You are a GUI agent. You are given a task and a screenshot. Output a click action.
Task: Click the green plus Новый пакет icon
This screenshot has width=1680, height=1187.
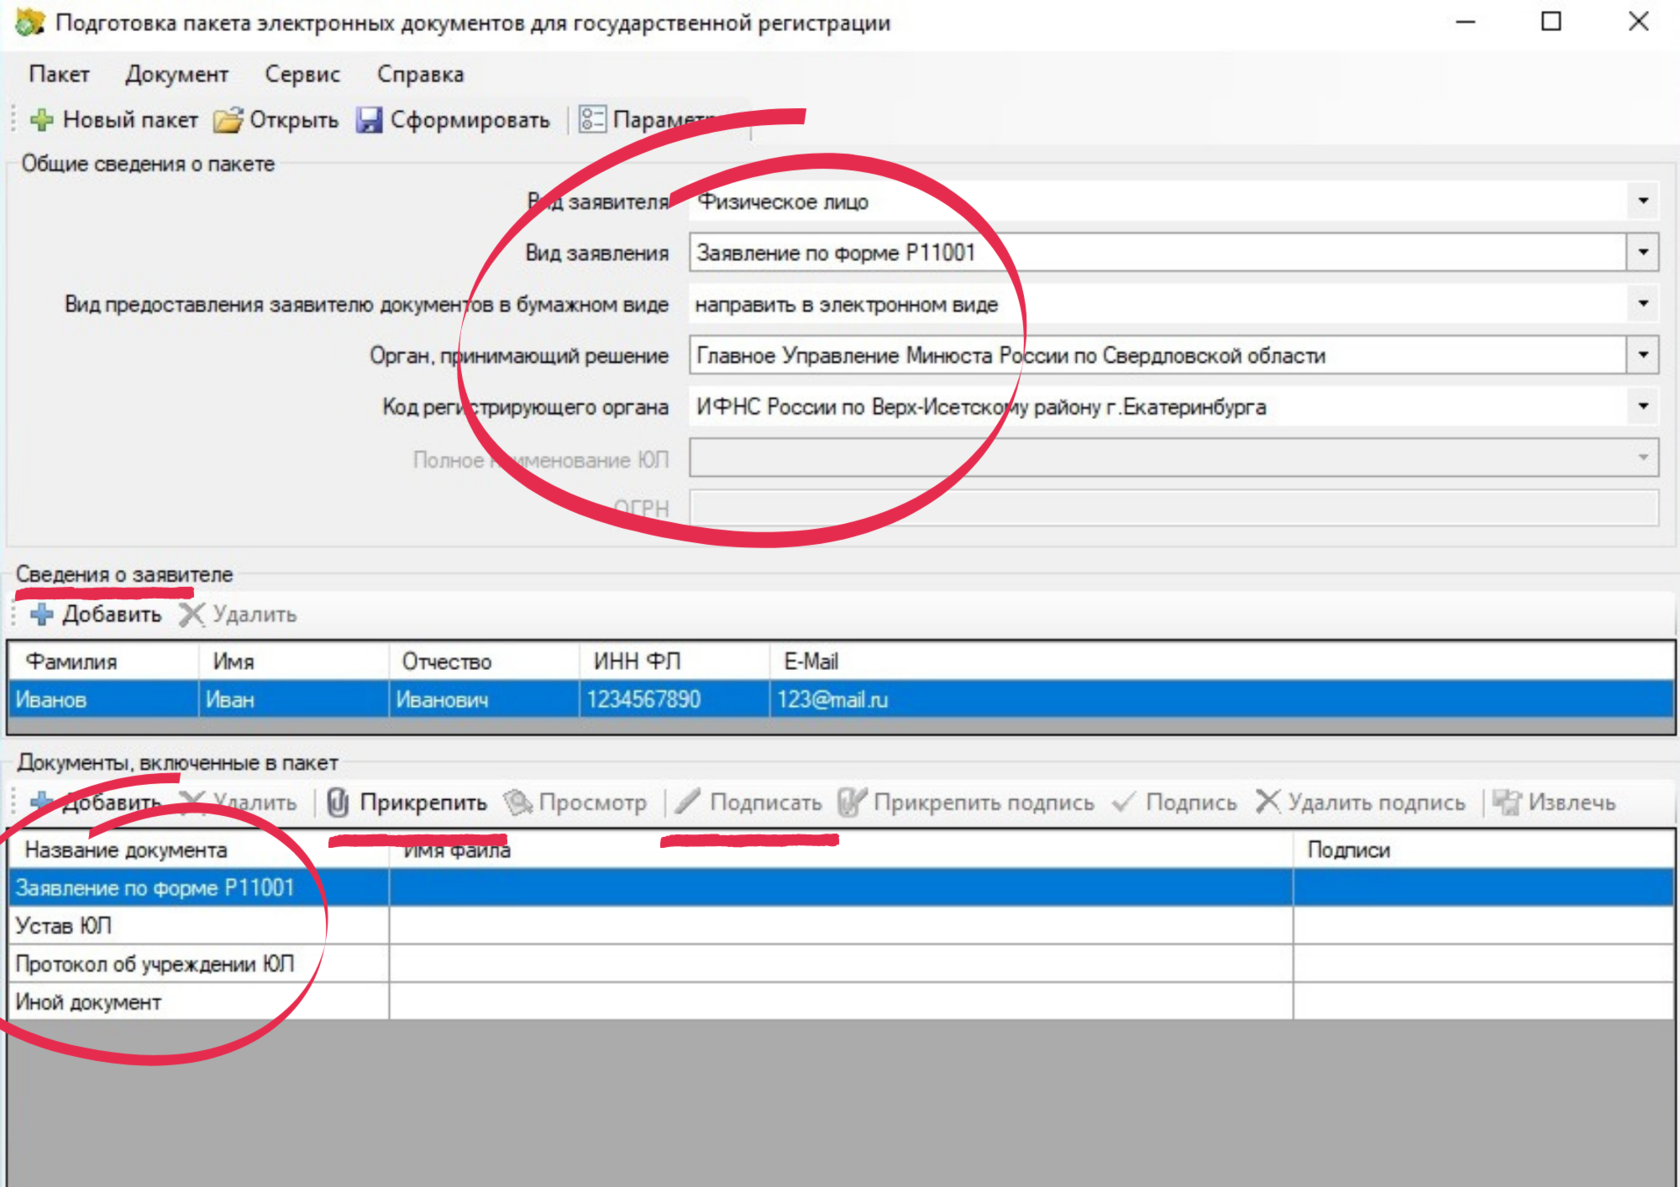[x=42, y=120]
